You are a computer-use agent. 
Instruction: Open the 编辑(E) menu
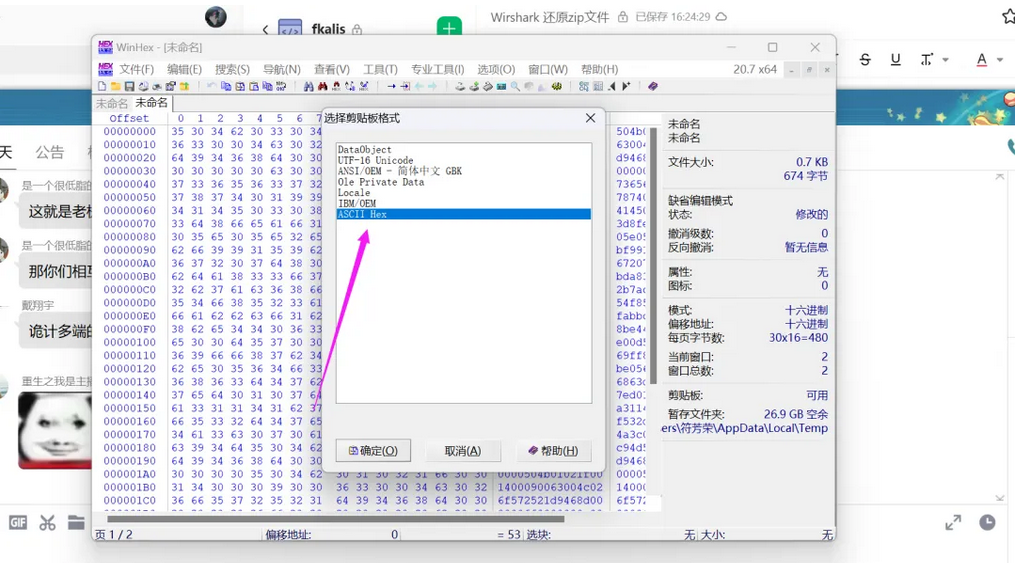pyautogui.click(x=184, y=69)
